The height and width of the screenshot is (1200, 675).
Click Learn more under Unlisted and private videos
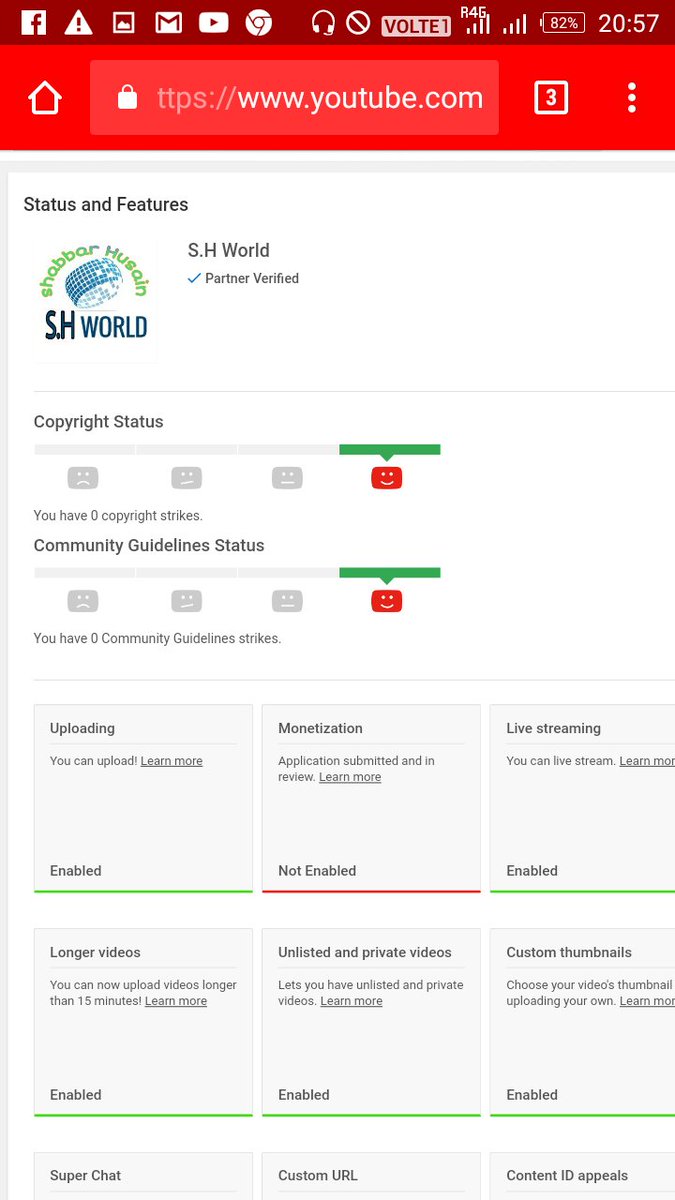tap(351, 1001)
